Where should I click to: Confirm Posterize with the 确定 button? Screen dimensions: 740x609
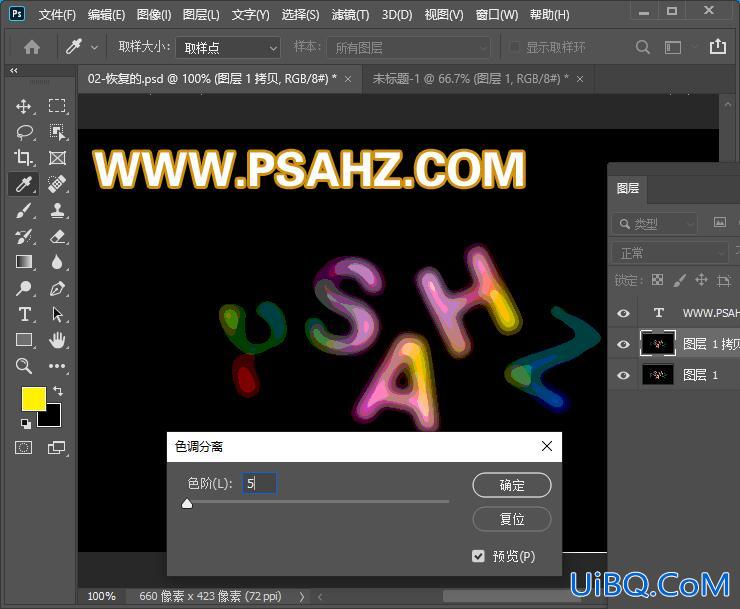click(x=512, y=485)
